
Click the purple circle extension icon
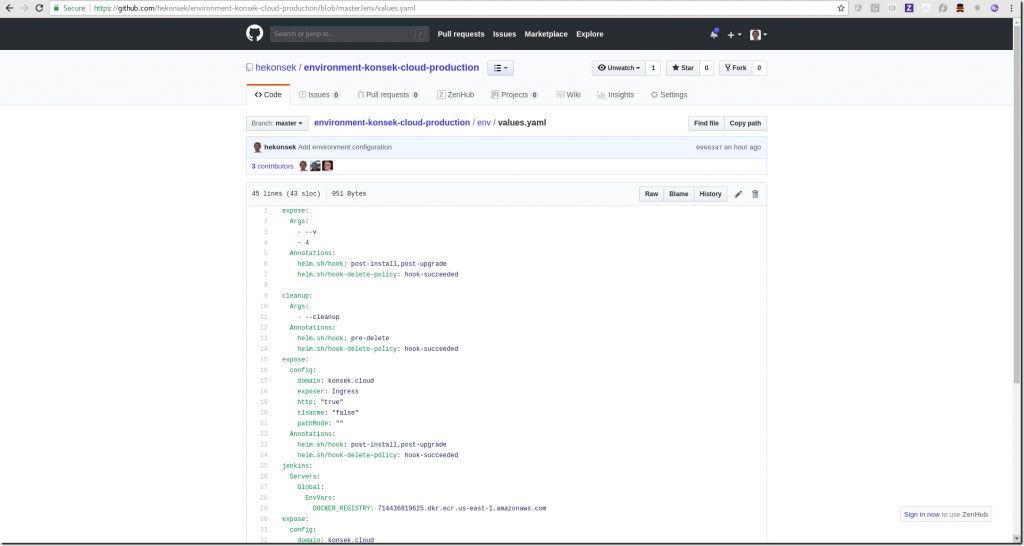994,8
